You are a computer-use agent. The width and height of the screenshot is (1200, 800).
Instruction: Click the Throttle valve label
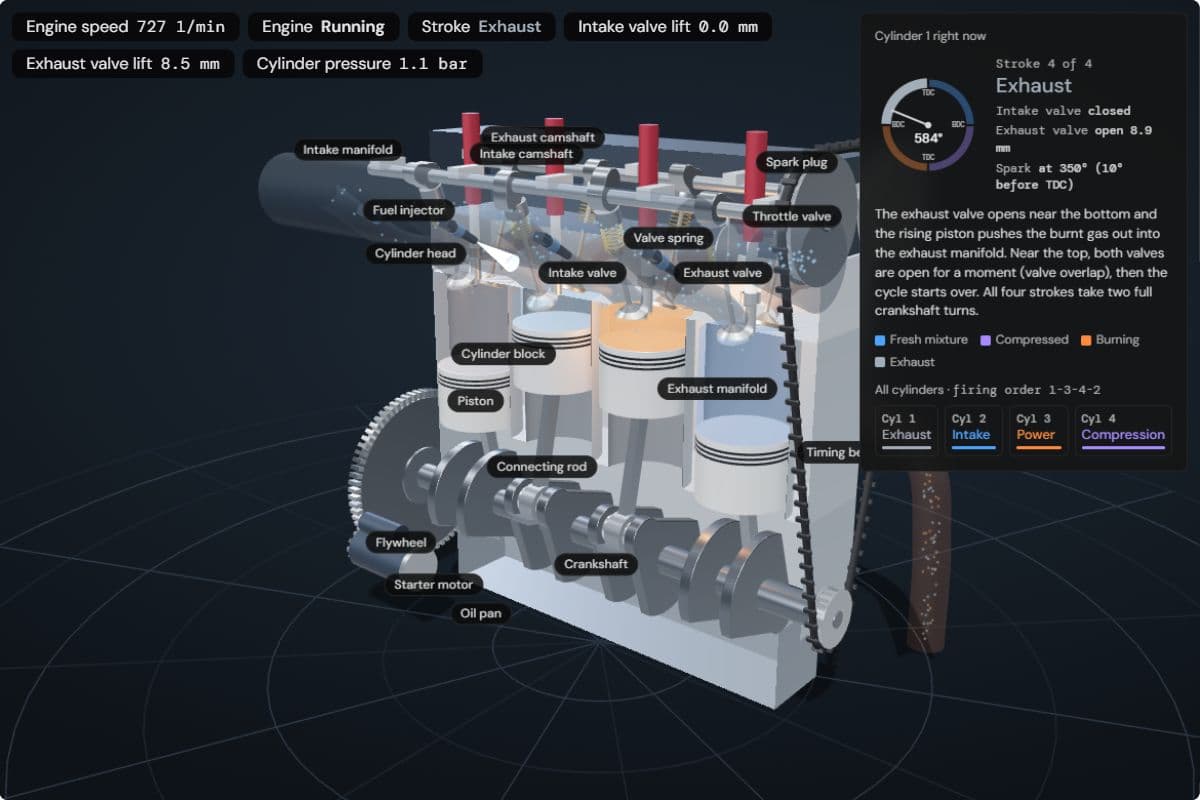point(791,216)
